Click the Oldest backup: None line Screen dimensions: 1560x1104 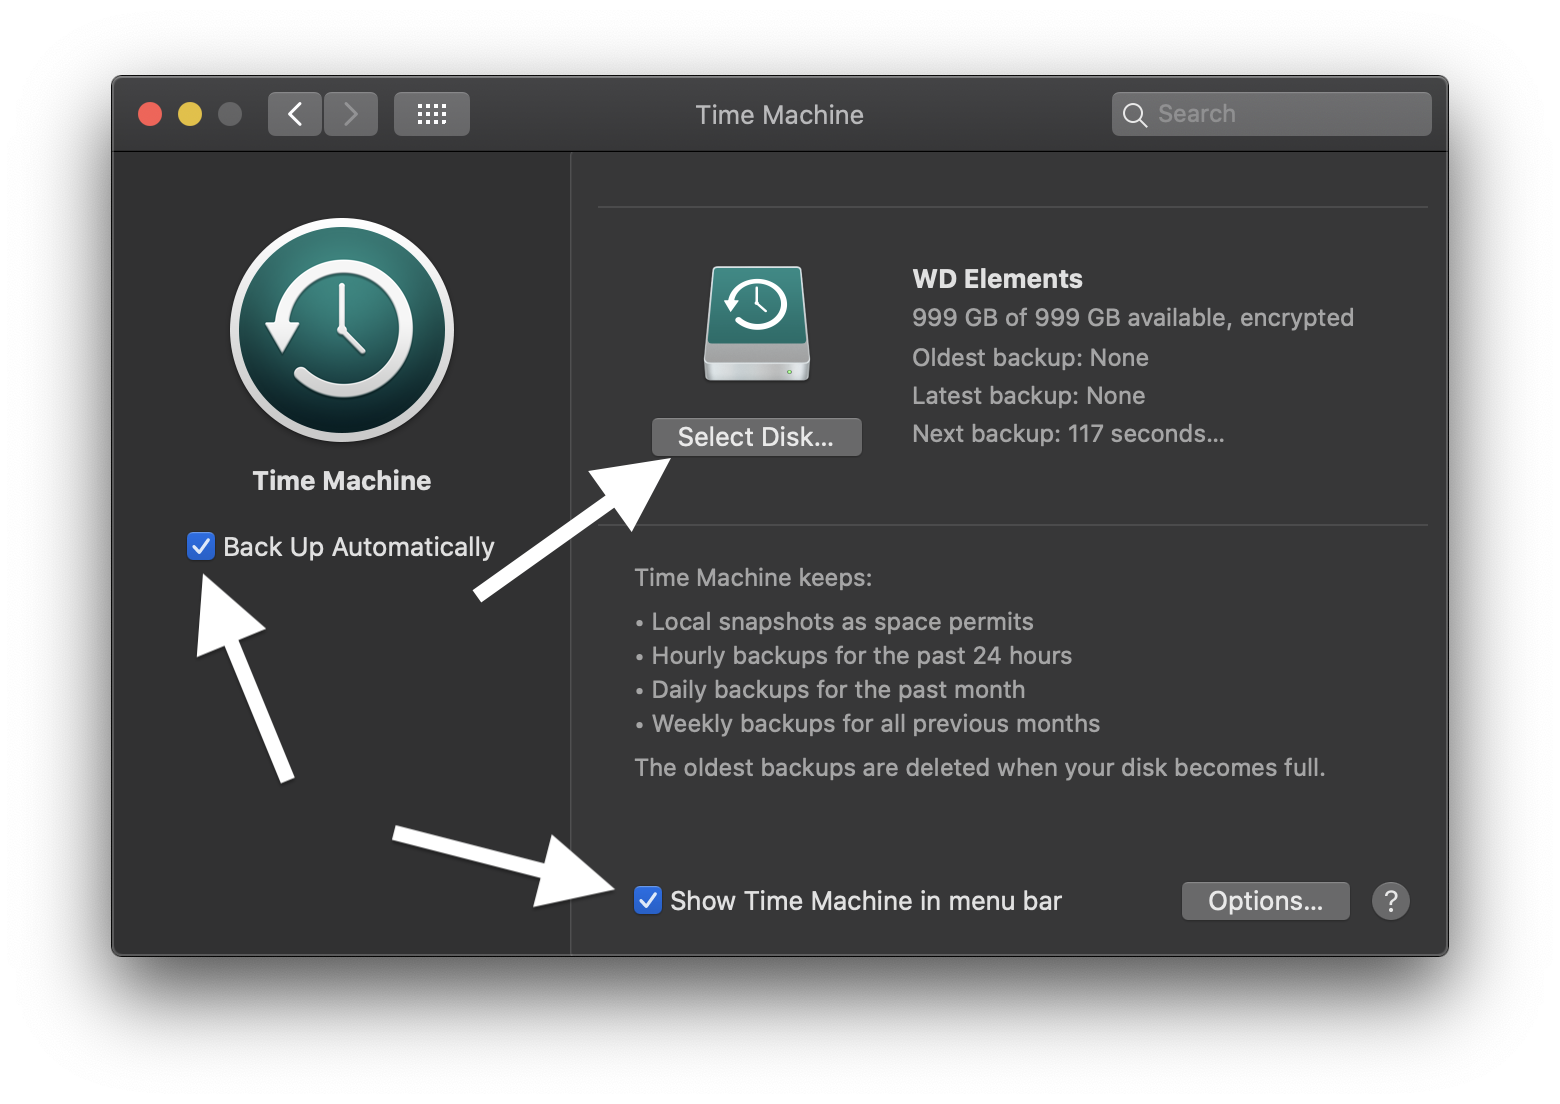click(x=1030, y=358)
